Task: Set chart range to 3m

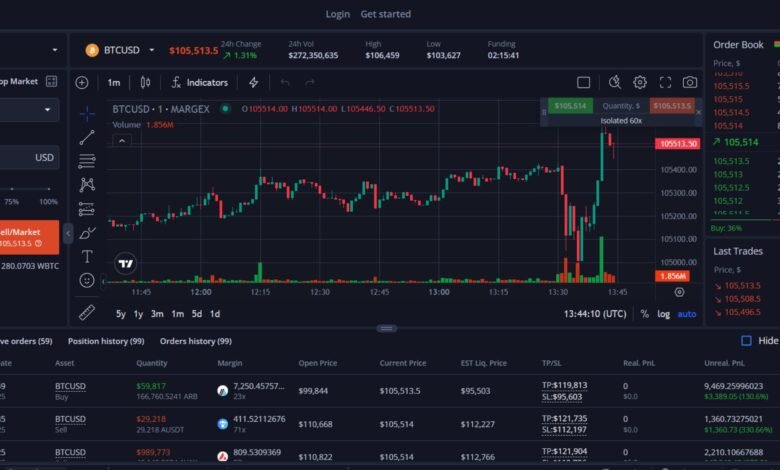Action: [157, 314]
